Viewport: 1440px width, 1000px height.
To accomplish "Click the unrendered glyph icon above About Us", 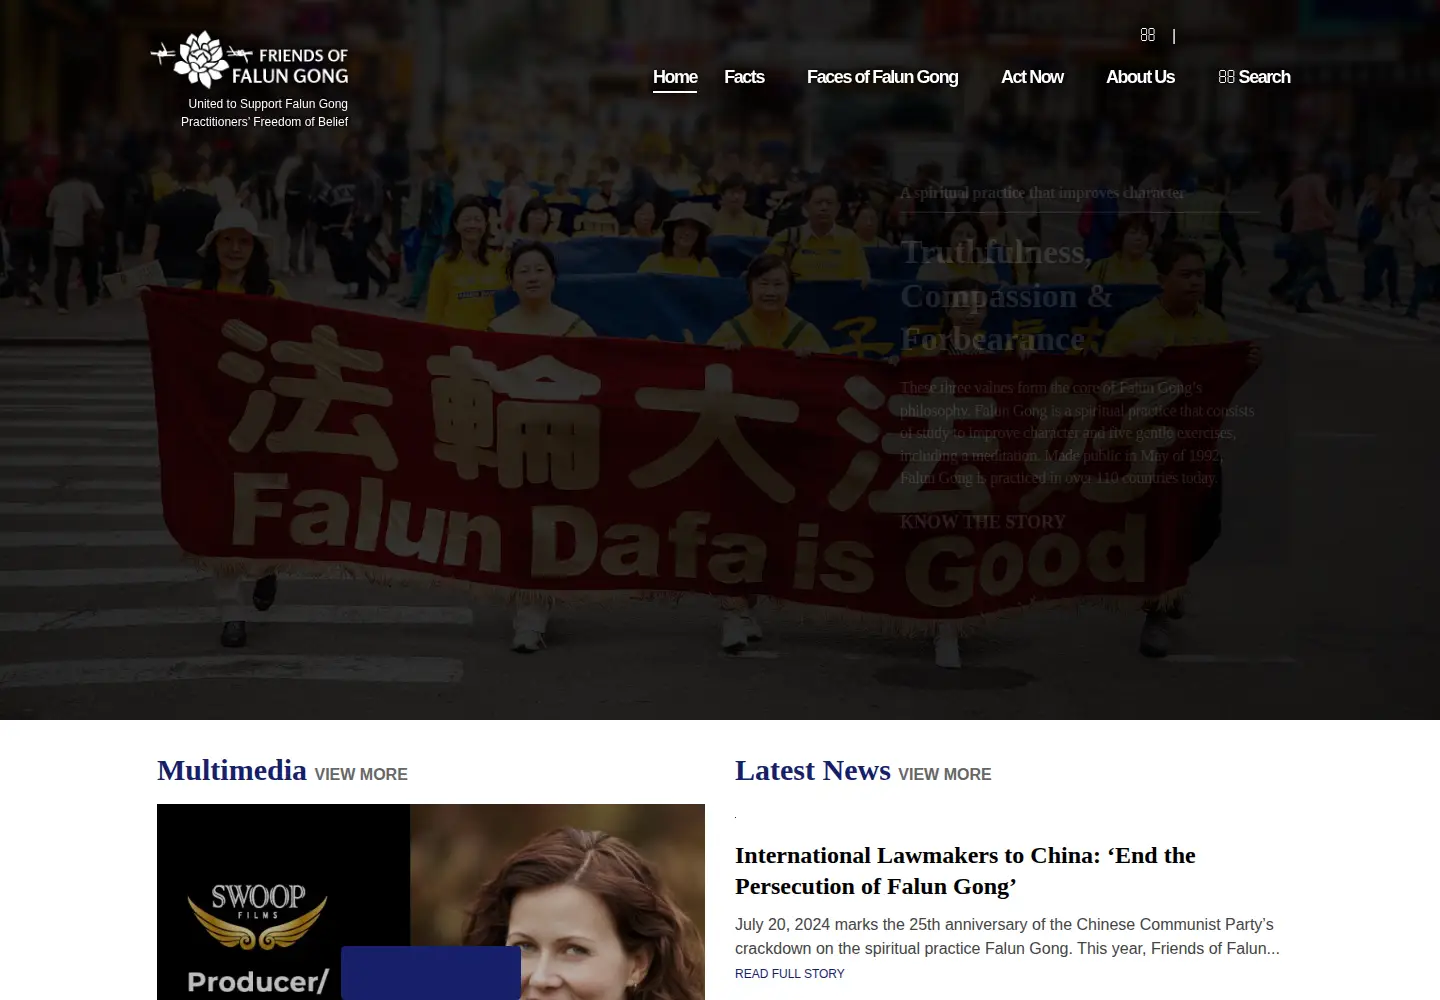I will coord(1148,35).
